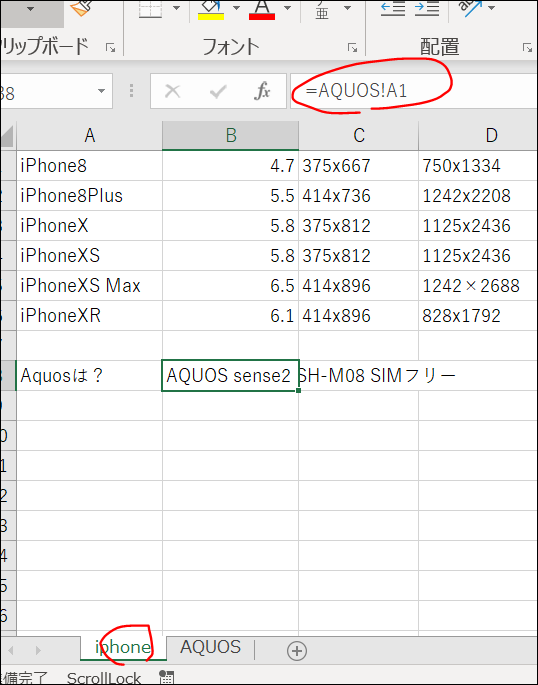Open font color dropdown arrow

[x=287, y=8]
